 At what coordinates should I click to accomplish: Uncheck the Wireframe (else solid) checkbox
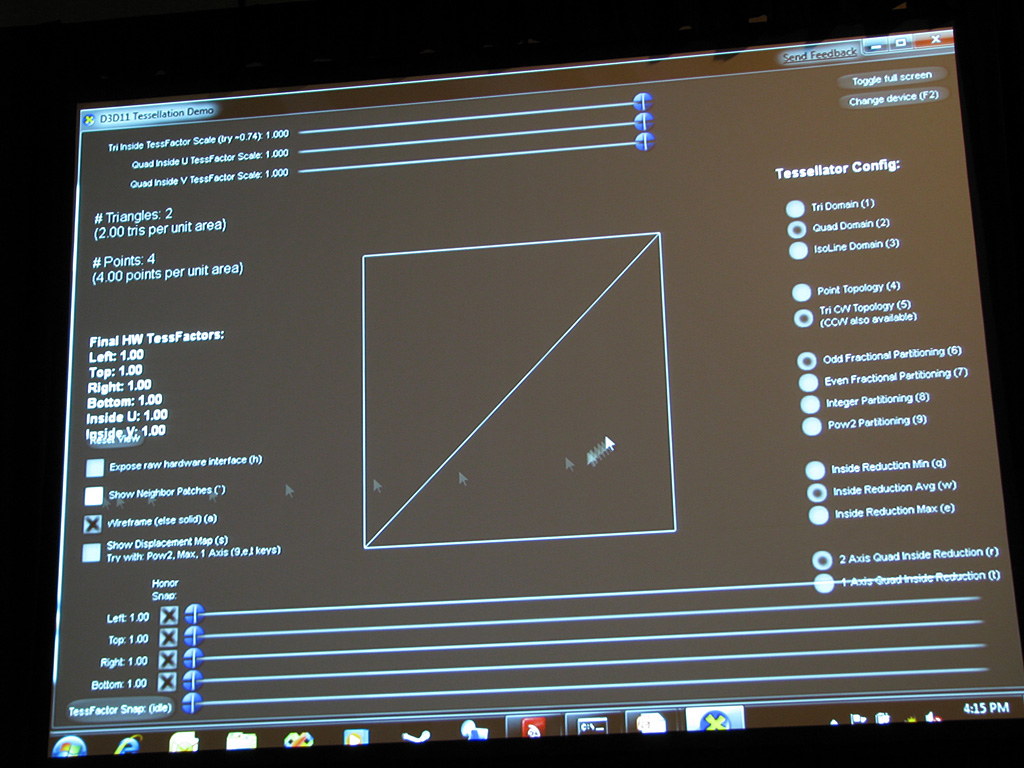[x=93, y=524]
